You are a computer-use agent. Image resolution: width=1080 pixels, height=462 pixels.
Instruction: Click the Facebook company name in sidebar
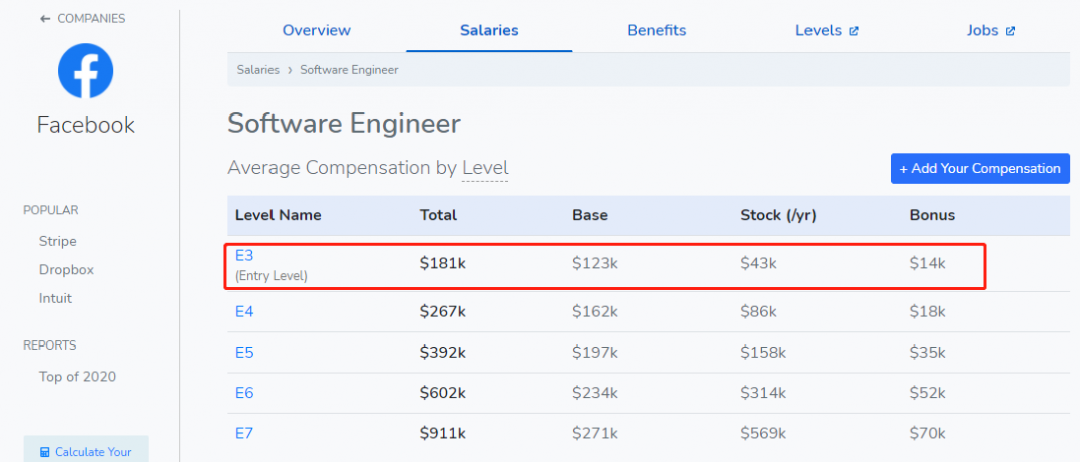86,125
